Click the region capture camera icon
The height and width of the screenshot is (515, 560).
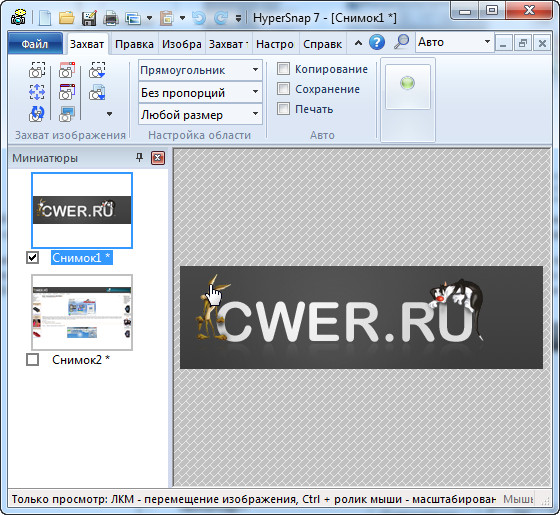pyautogui.click(x=37, y=70)
